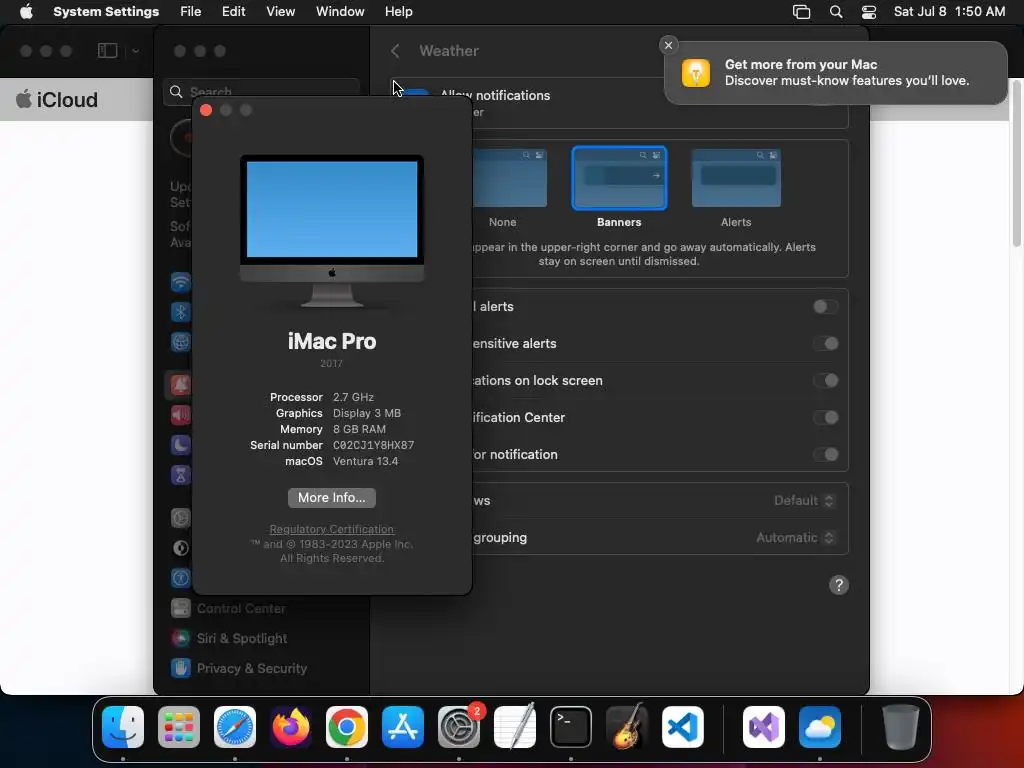1024x768 pixels.
Task: Open the Apple menu
Action: click(x=26, y=12)
